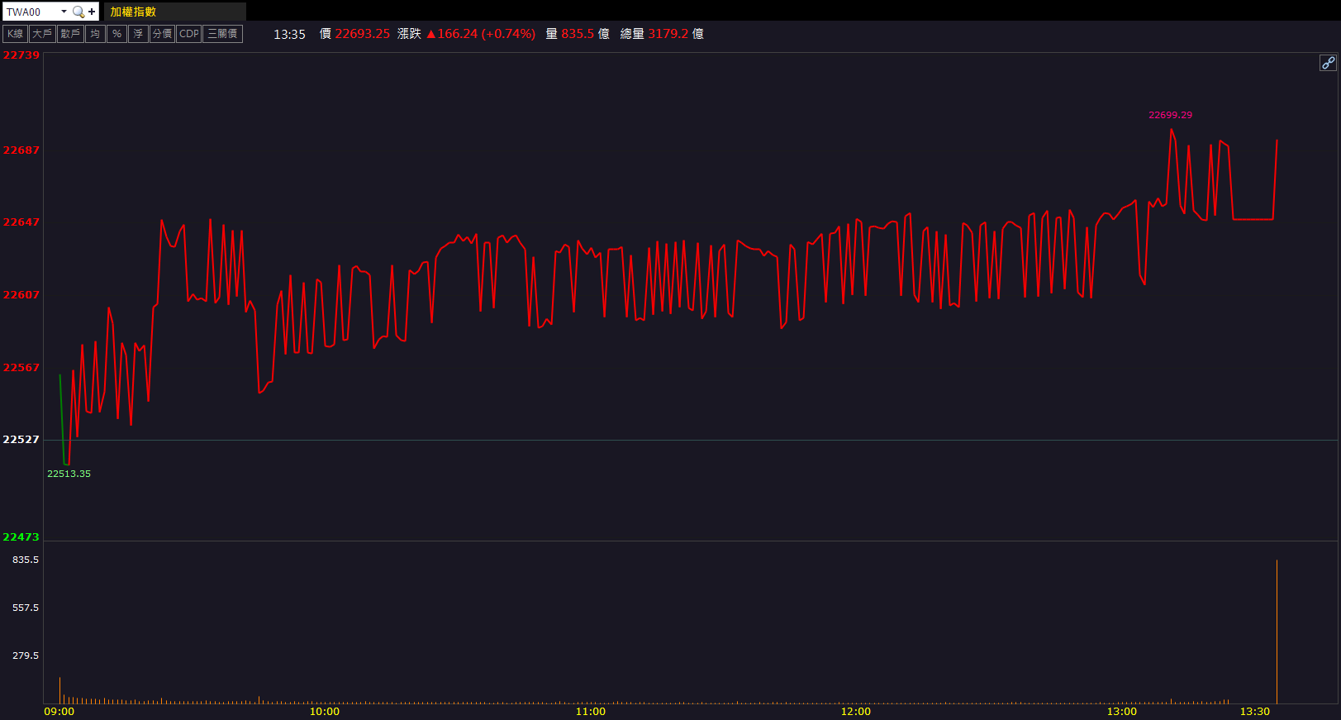This screenshot has height=720, width=1341.
Task: Toggle the 大戶 indicator button
Action: click(41, 34)
